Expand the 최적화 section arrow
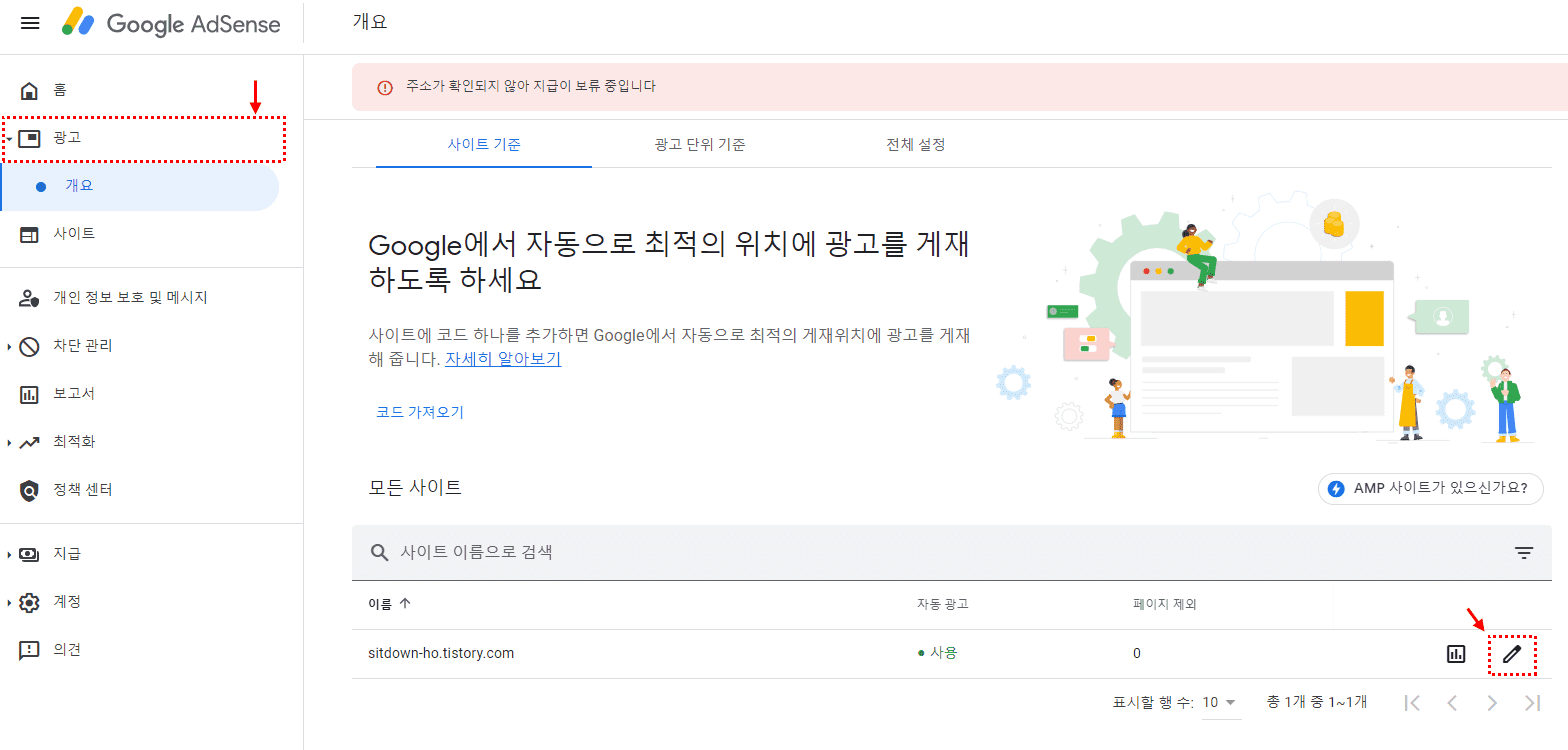This screenshot has height=750, width=1568. pyautogui.click(x=9, y=442)
